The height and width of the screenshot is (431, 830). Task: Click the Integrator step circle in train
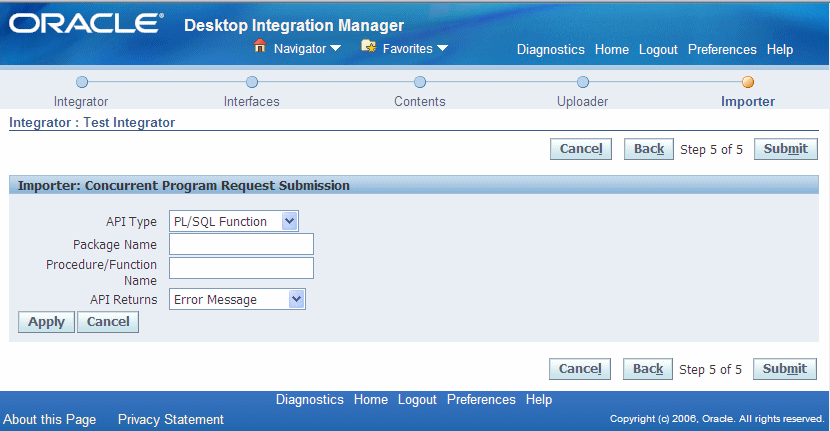click(x=82, y=82)
